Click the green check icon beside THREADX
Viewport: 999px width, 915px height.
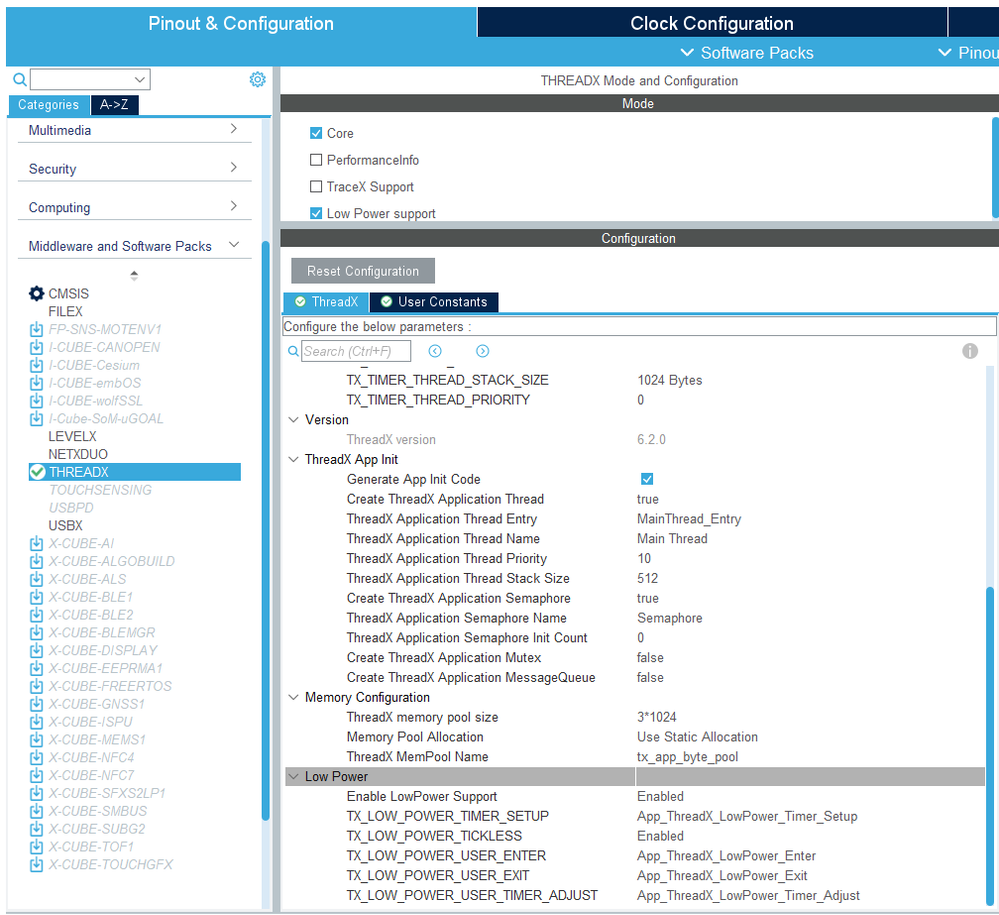click(38, 472)
